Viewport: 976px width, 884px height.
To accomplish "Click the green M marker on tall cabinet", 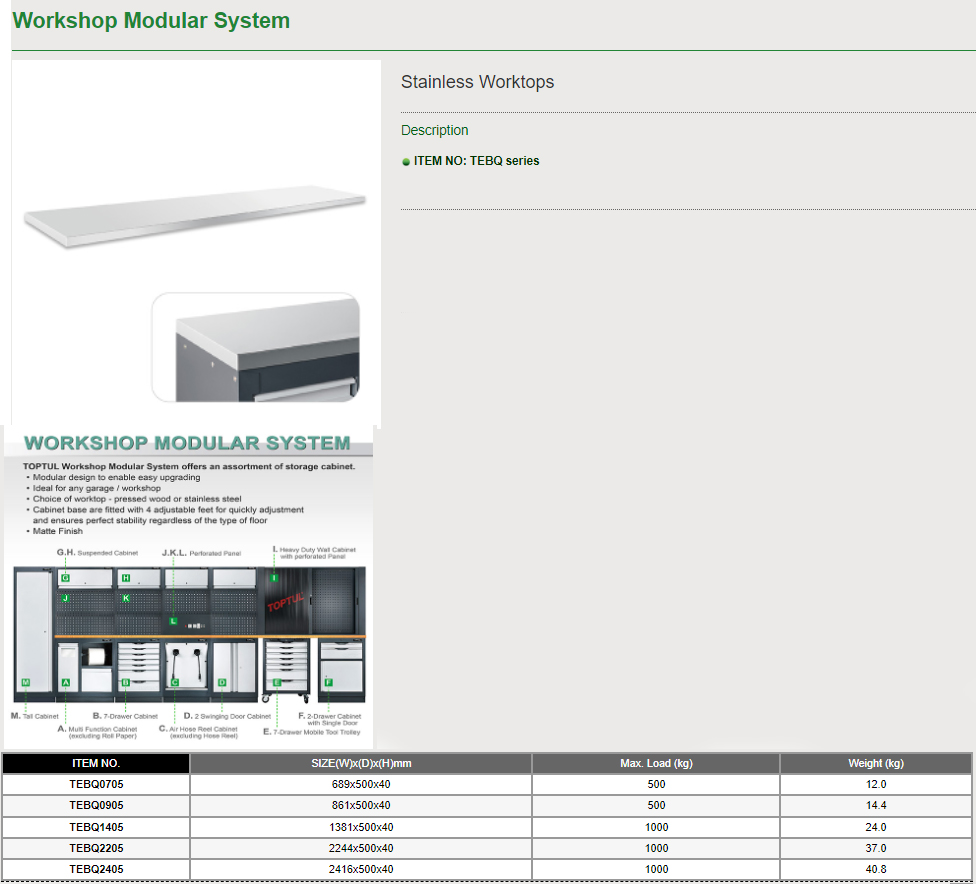I will point(26,683).
